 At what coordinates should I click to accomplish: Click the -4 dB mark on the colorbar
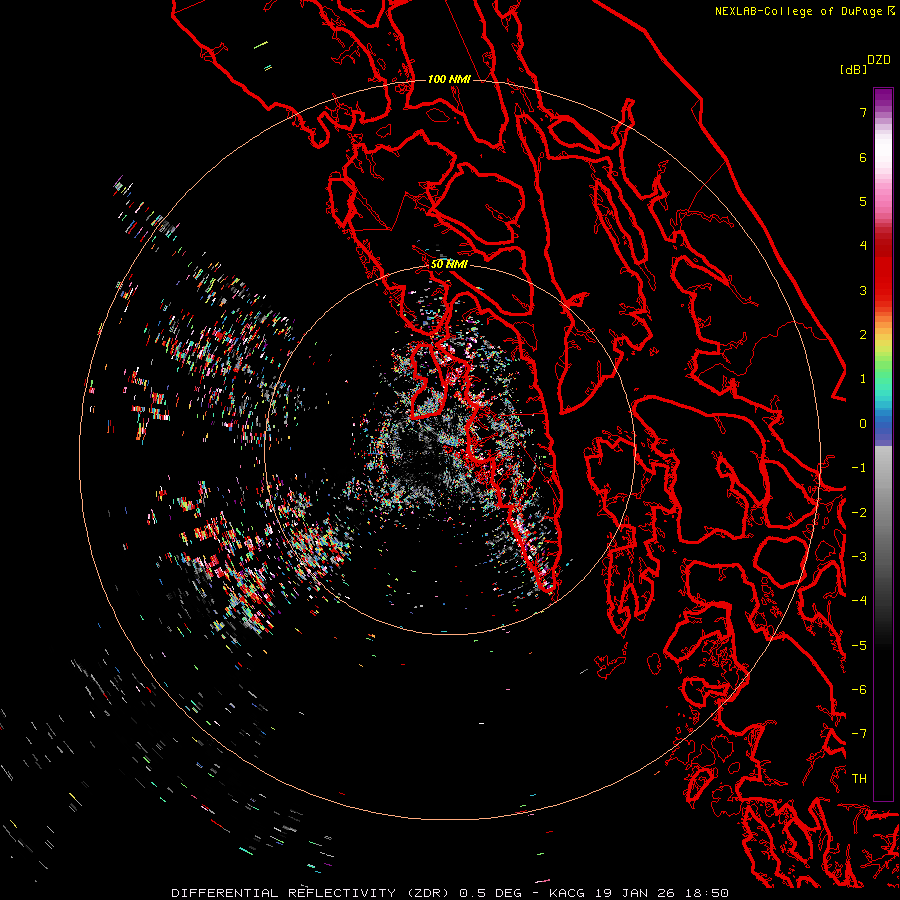pyautogui.click(x=859, y=601)
